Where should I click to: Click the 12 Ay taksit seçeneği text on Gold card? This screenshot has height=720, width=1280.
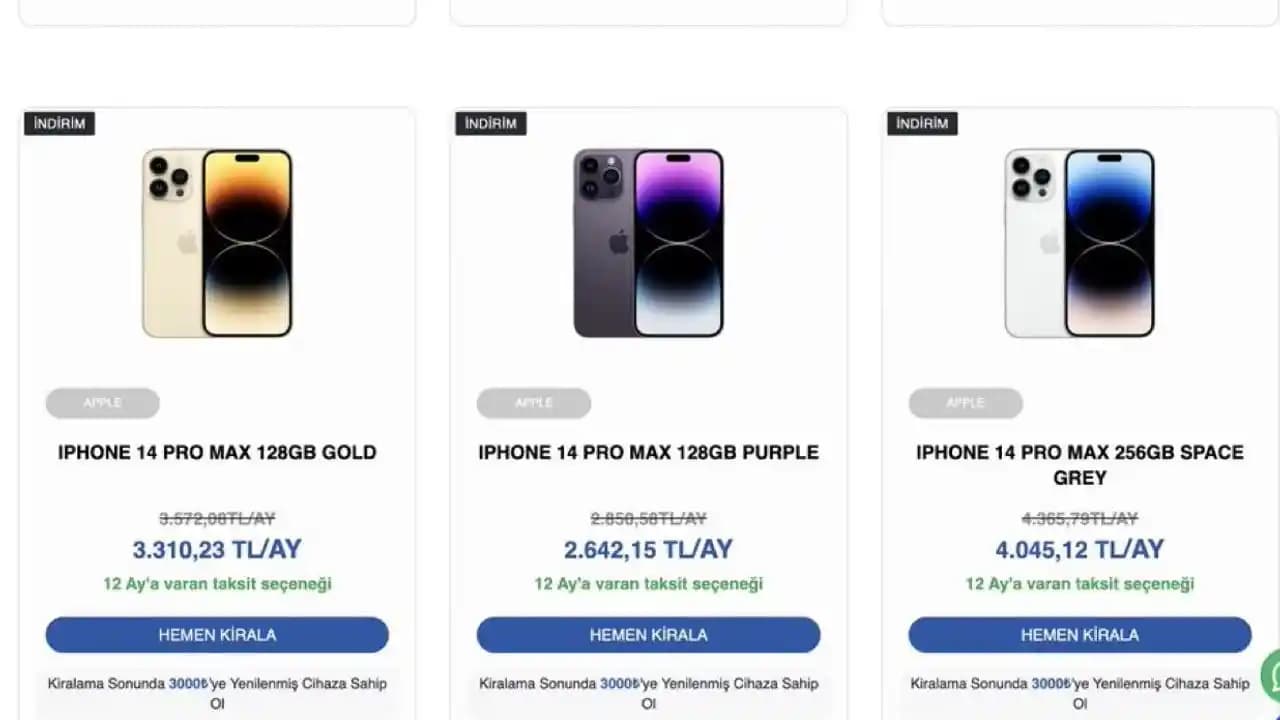pos(216,583)
